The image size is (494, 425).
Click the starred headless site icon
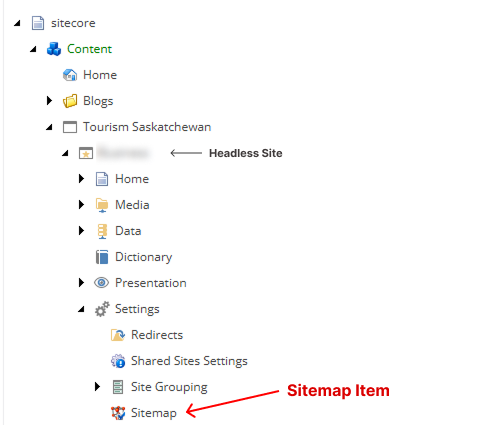[86, 153]
